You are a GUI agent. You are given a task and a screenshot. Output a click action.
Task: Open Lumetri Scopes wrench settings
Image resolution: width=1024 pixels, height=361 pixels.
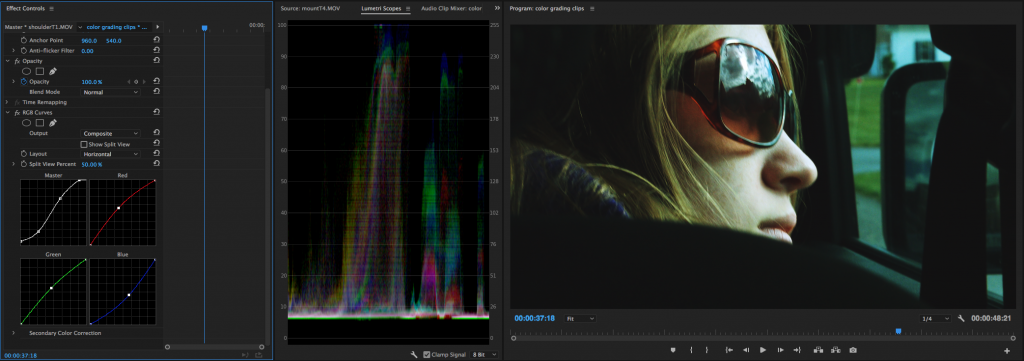pos(413,354)
